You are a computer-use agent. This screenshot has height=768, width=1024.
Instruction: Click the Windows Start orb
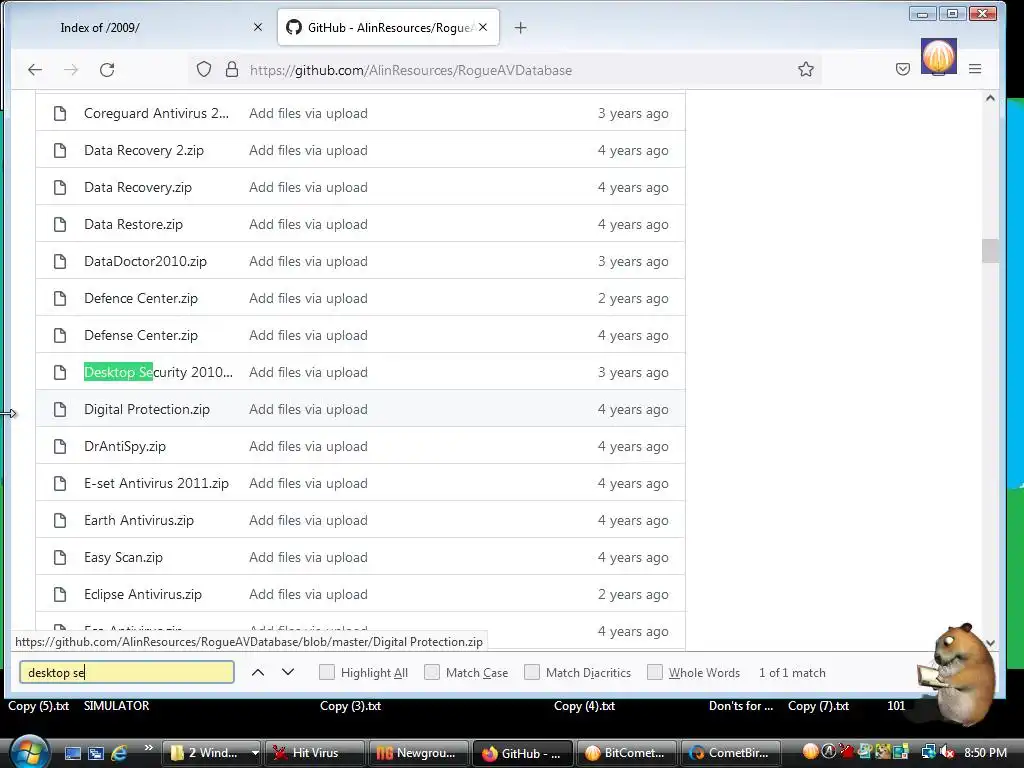pos(27,752)
